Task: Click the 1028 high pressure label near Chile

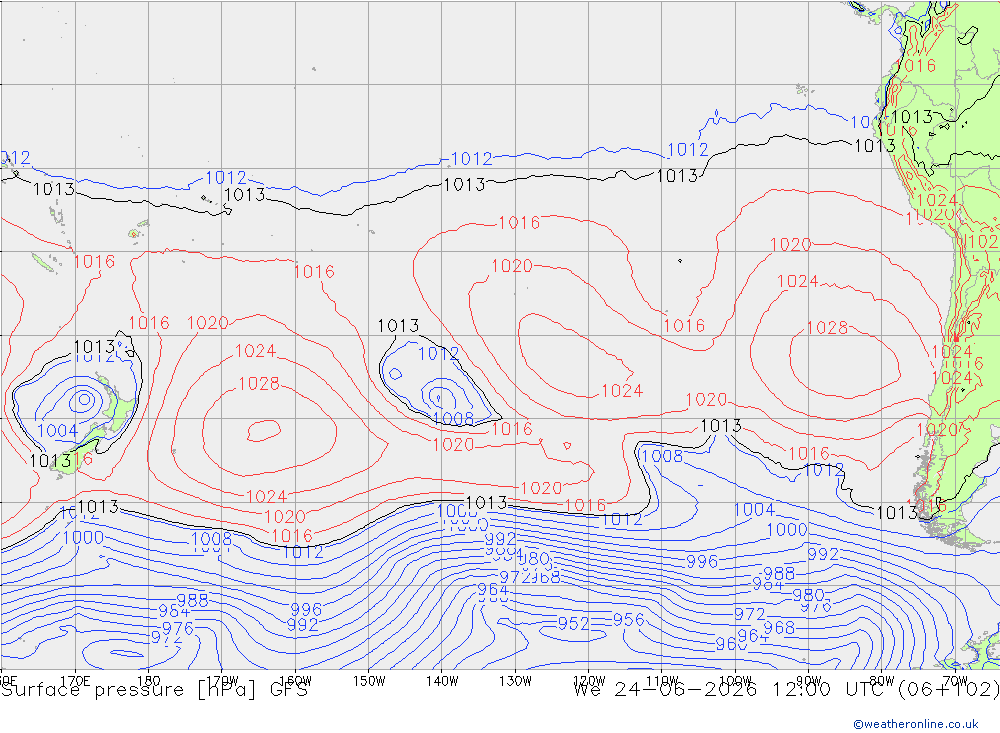Action: pos(827,327)
